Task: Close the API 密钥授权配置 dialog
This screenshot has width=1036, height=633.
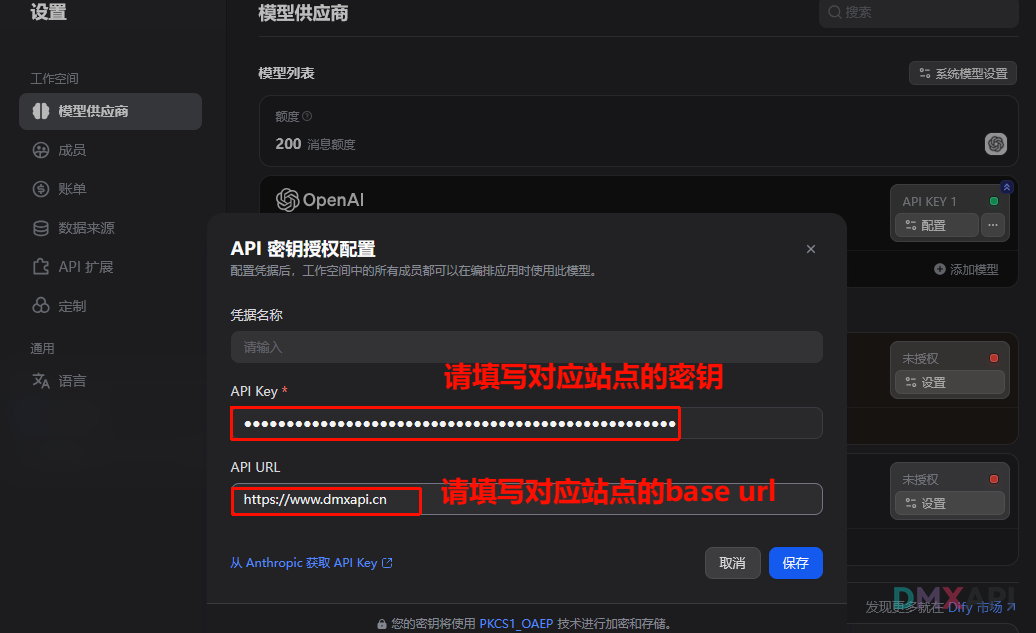Action: 811,249
